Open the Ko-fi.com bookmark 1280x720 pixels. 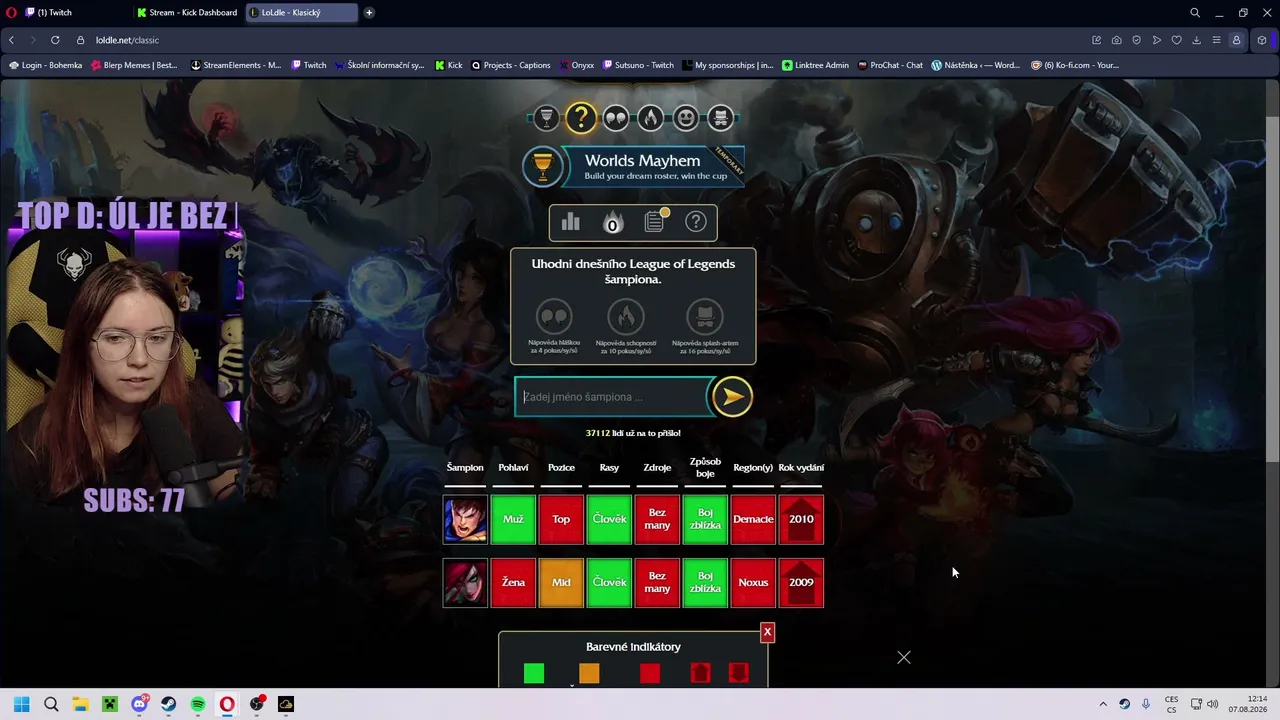[1075, 65]
